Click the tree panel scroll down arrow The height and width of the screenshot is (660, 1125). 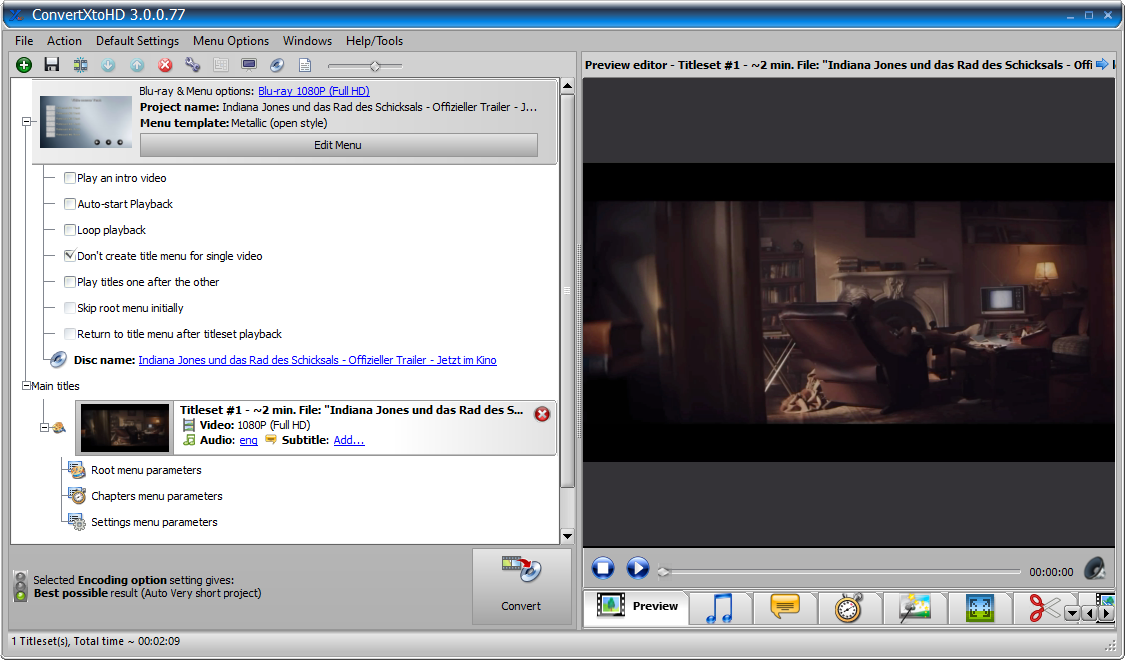tap(568, 536)
